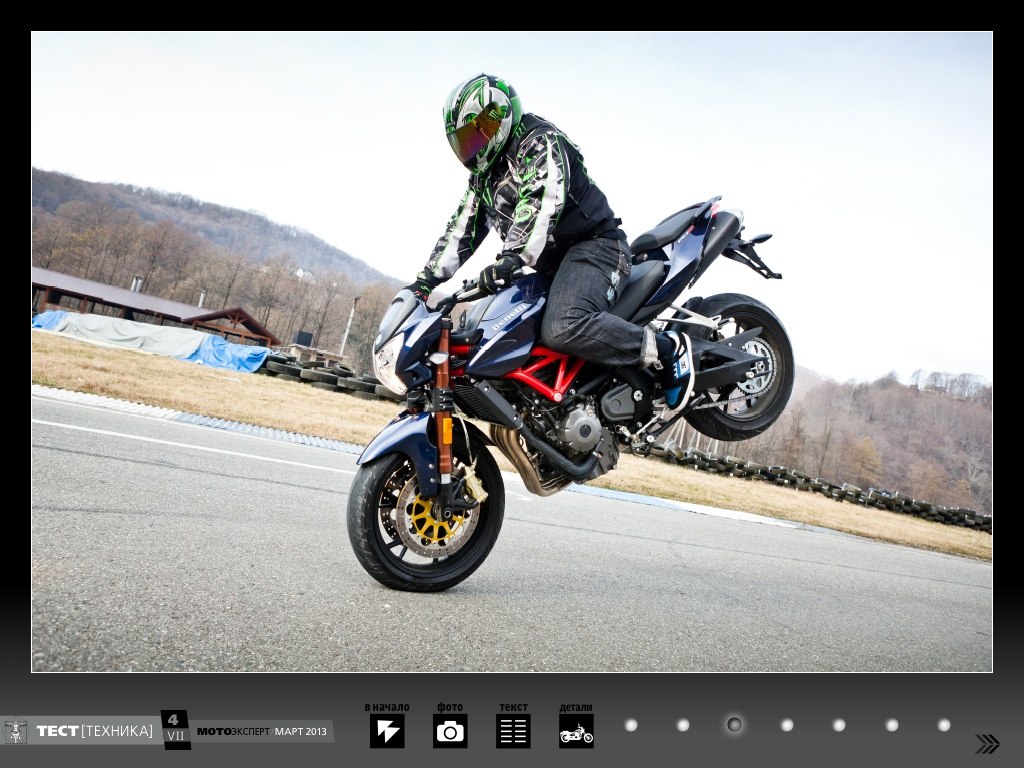Click the main motorcycle stunt photo

click(512, 351)
